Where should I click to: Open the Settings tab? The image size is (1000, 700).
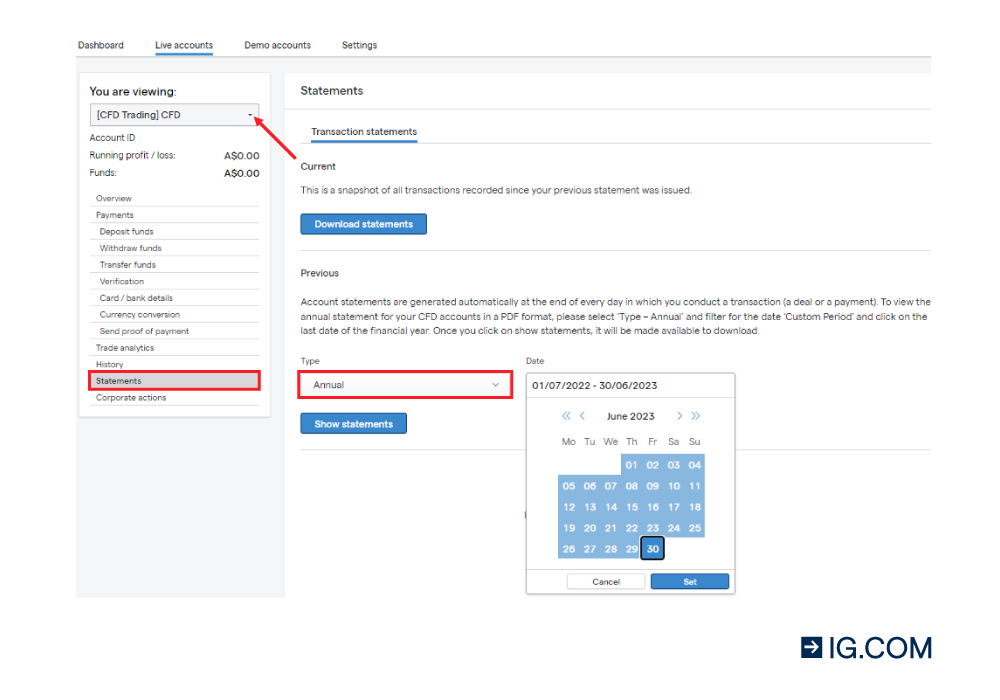click(x=359, y=45)
